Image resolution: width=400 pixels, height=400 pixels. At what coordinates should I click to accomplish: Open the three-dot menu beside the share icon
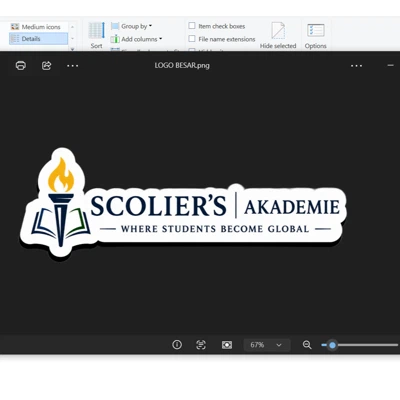[72, 66]
